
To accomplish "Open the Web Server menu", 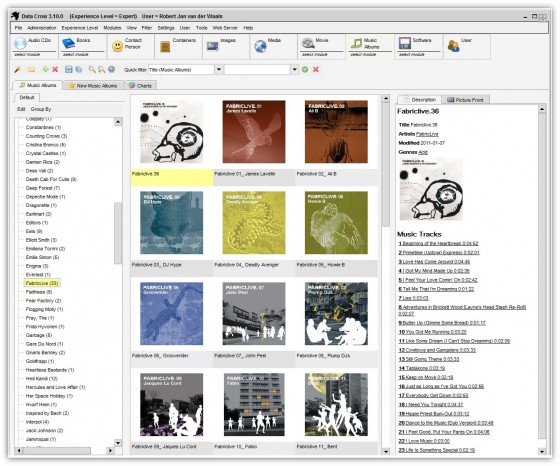I will click(225, 28).
